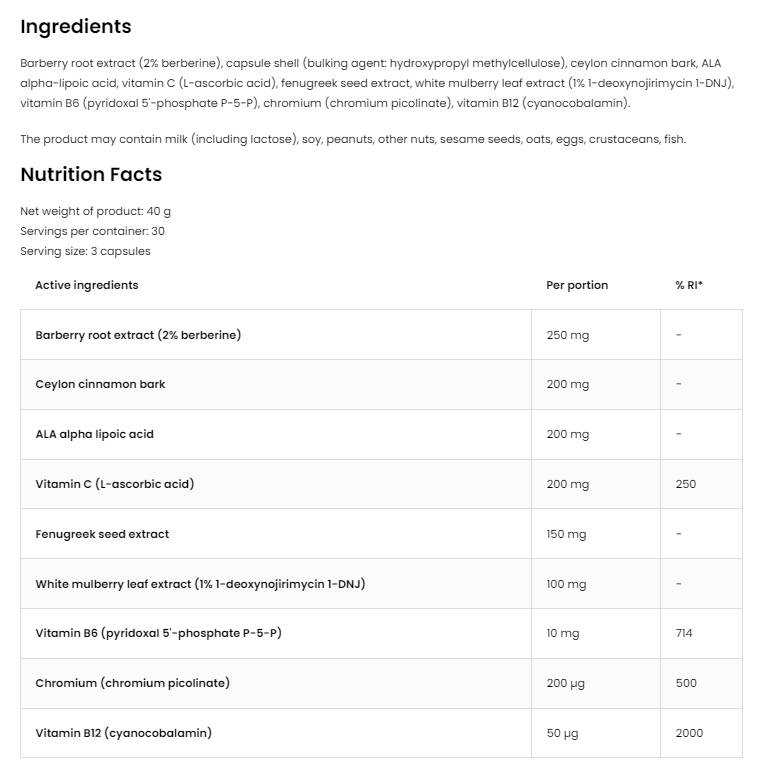Click the 'Servings per container: 30' text
Image resolution: width=762 pixels, height=777 pixels.
(92, 231)
